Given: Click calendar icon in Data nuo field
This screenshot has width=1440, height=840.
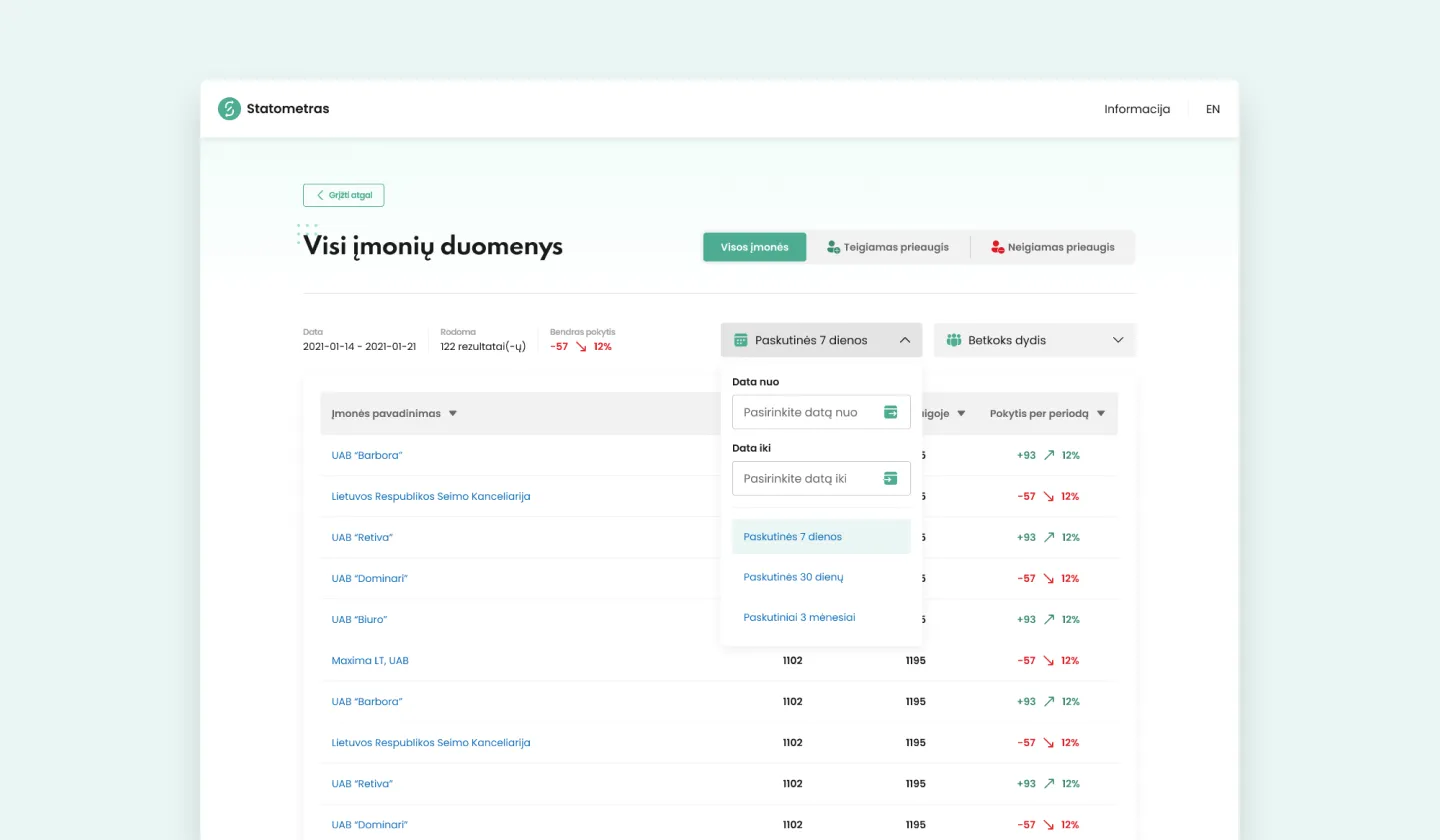Looking at the screenshot, I should [890, 412].
